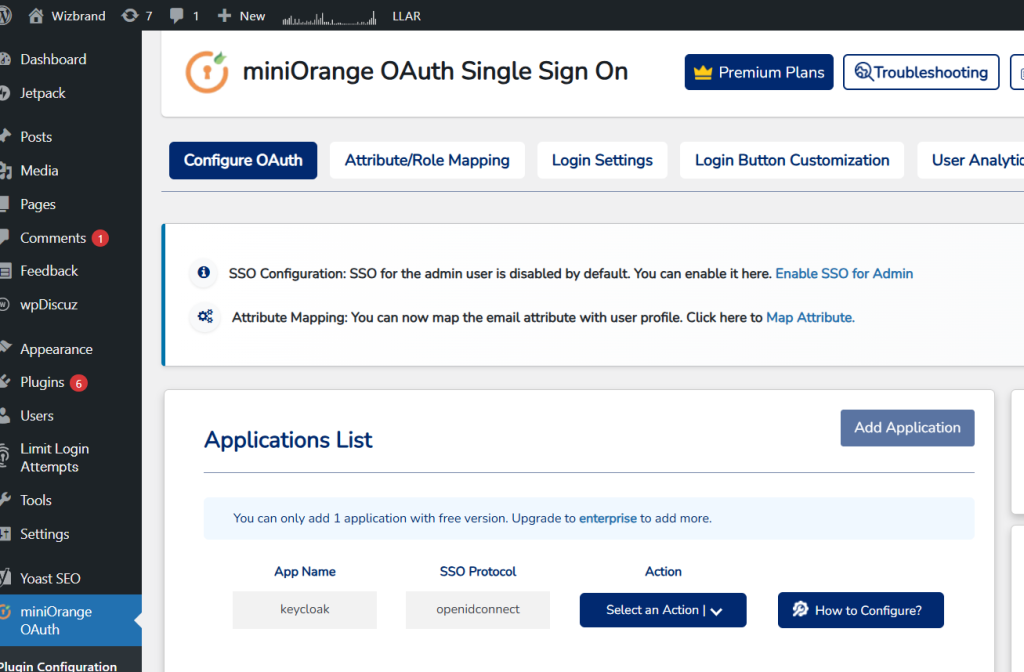Click the Map Attribute link

click(810, 317)
